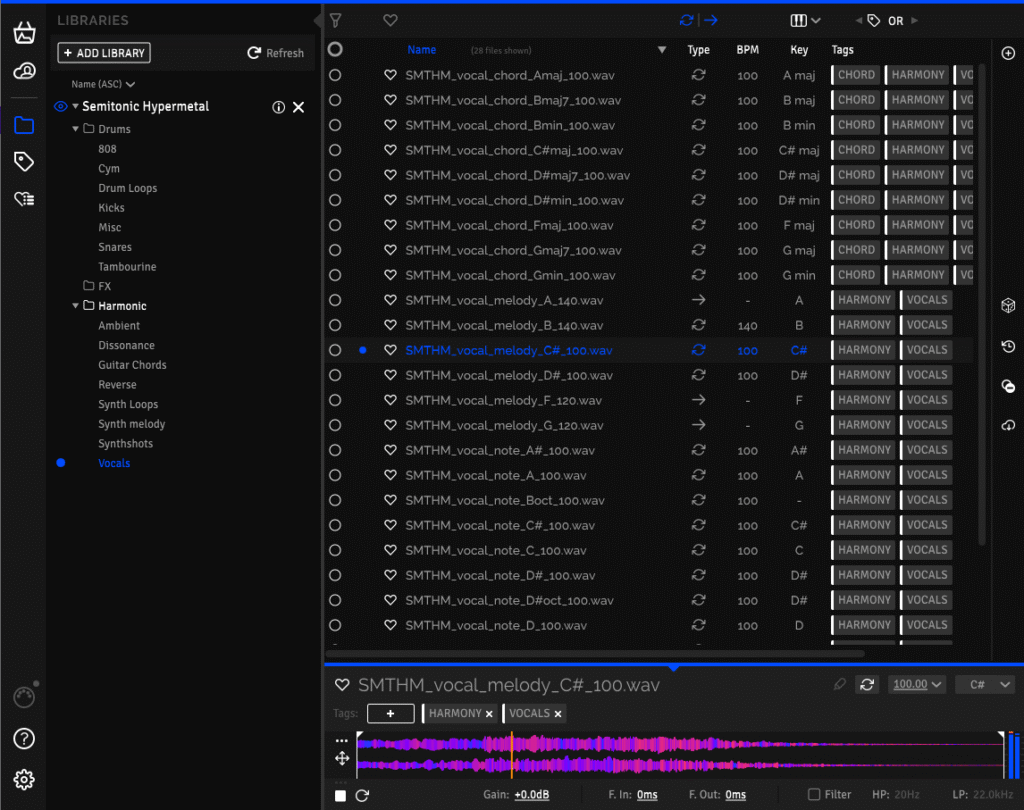Select Guitar Chords folder

point(132,365)
